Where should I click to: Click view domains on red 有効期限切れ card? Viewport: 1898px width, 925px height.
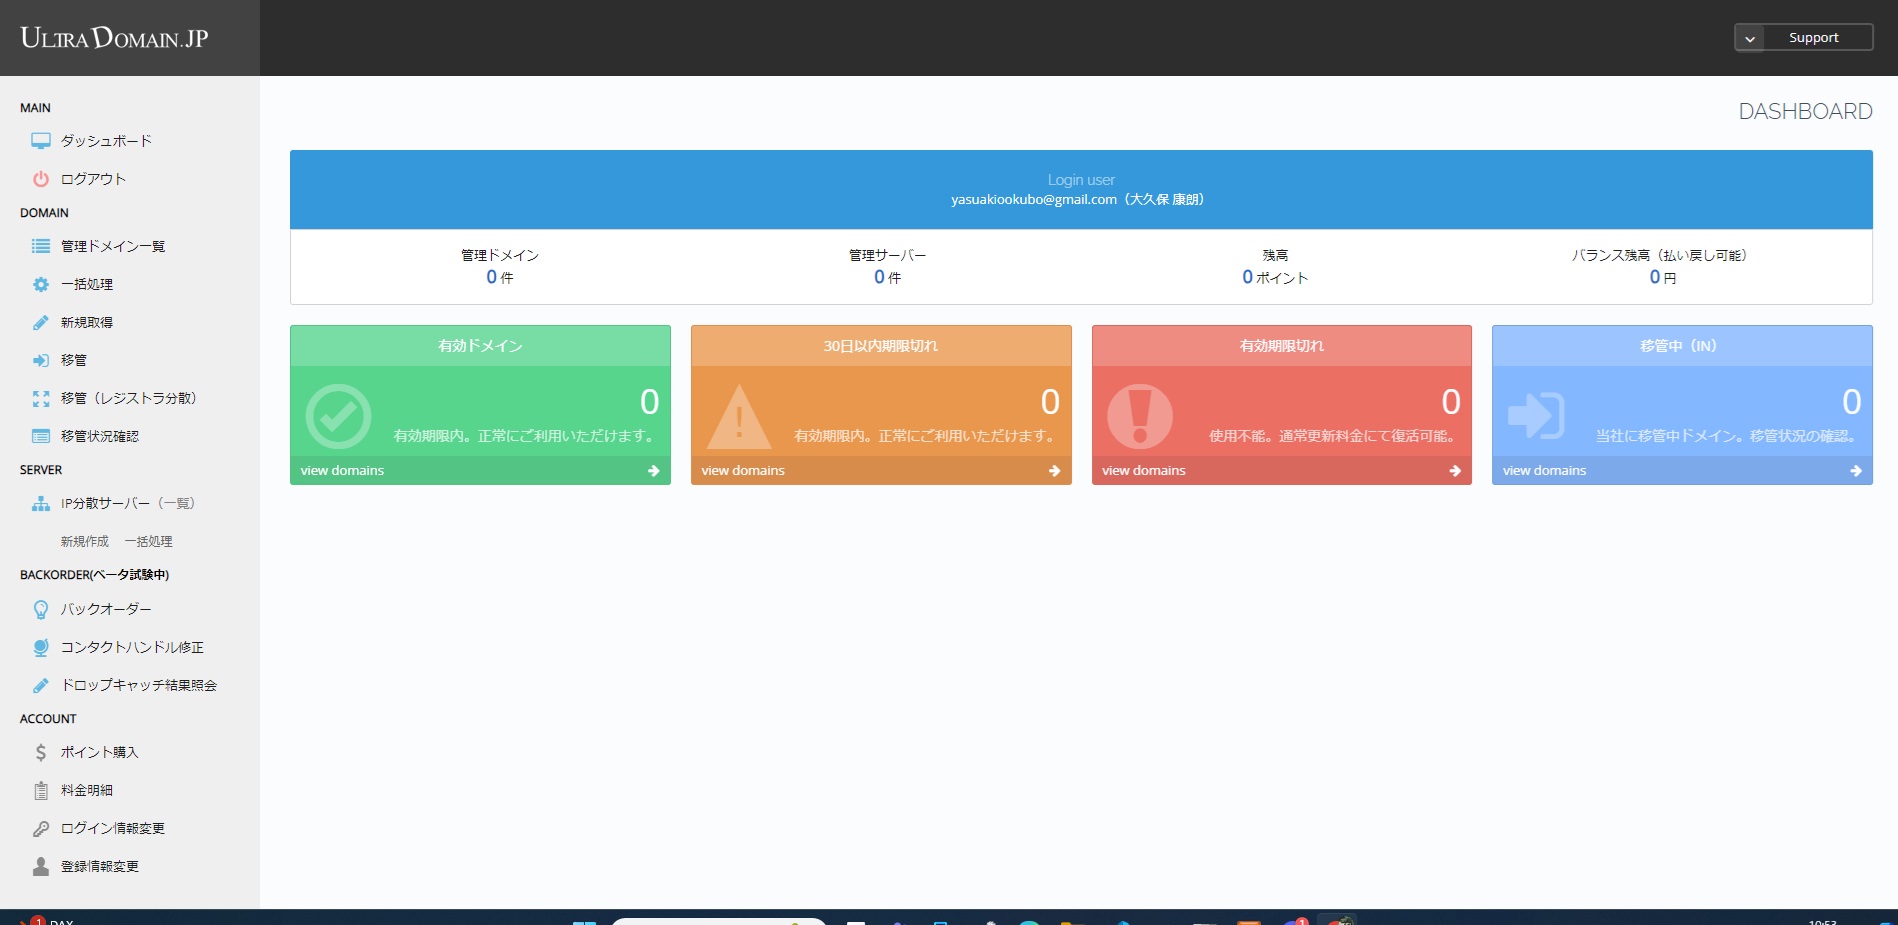(x=1143, y=470)
